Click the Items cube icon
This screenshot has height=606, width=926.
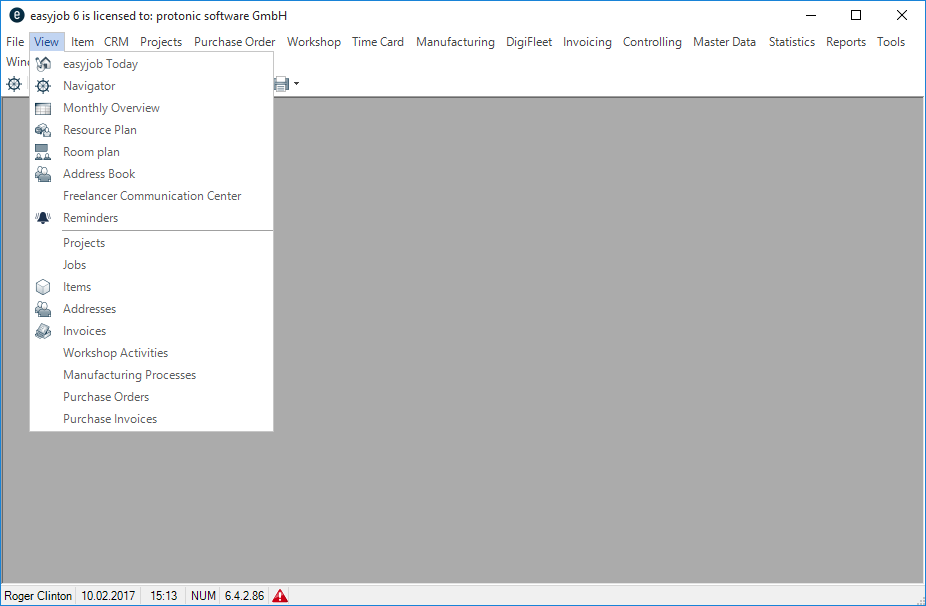click(x=43, y=287)
